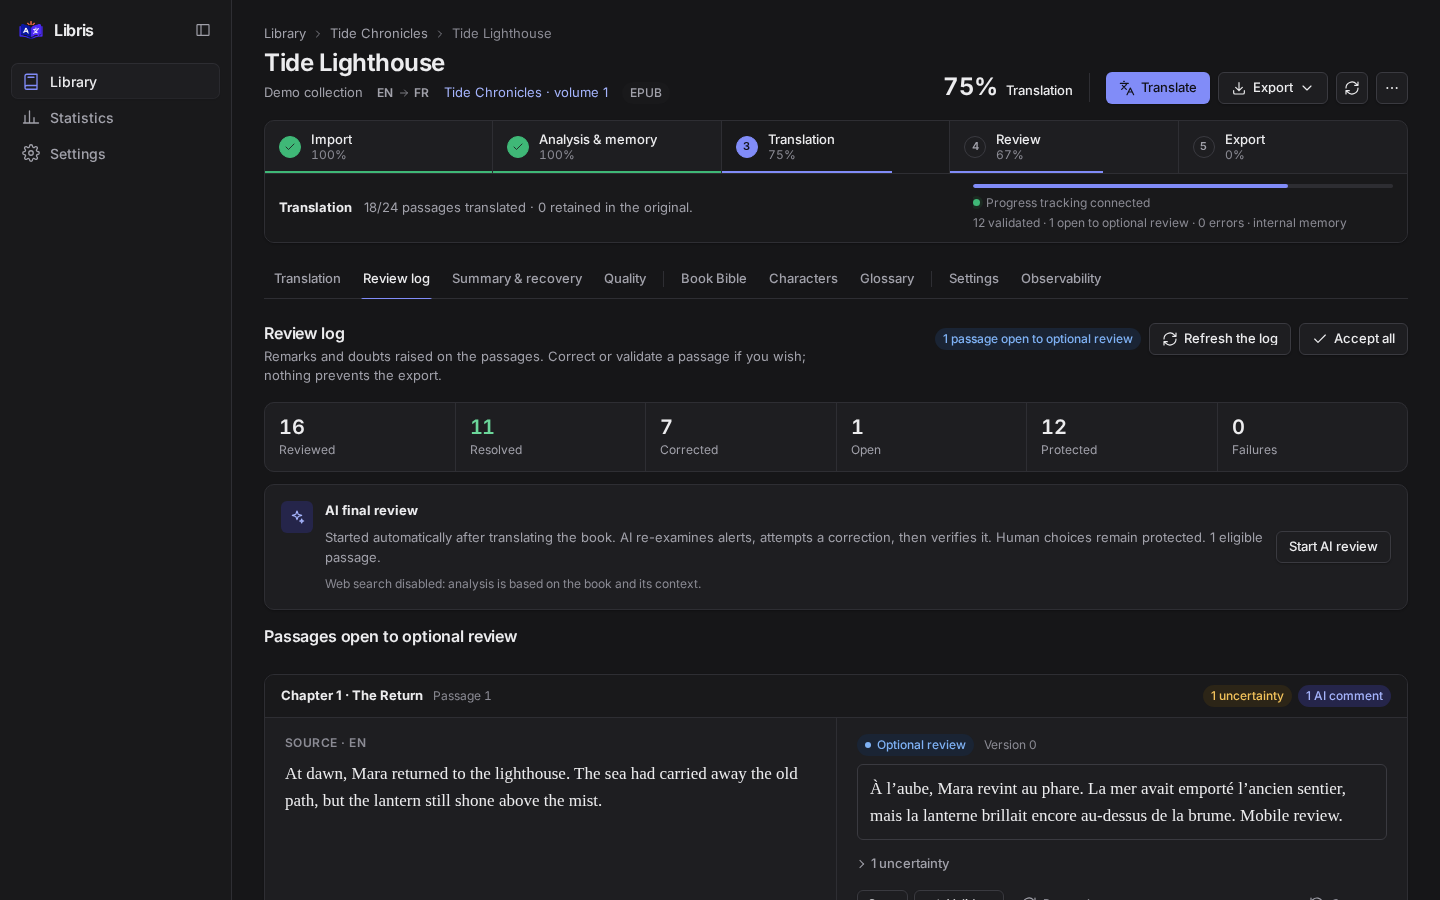Viewport: 1440px width, 900px height.
Task: Open the Observability tab
Action: point(1061,279)
